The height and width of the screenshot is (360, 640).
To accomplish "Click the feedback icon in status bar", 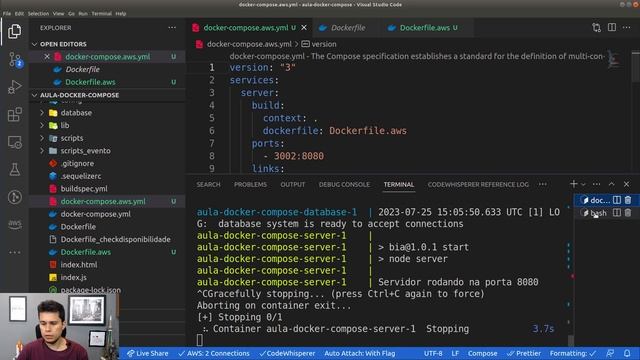I will 610,353.
